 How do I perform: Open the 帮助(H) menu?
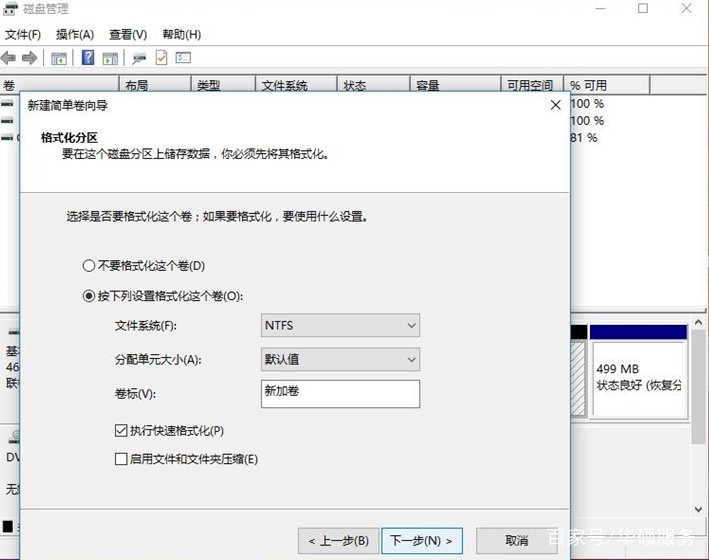pyautogui.click(x=181, y=34)
